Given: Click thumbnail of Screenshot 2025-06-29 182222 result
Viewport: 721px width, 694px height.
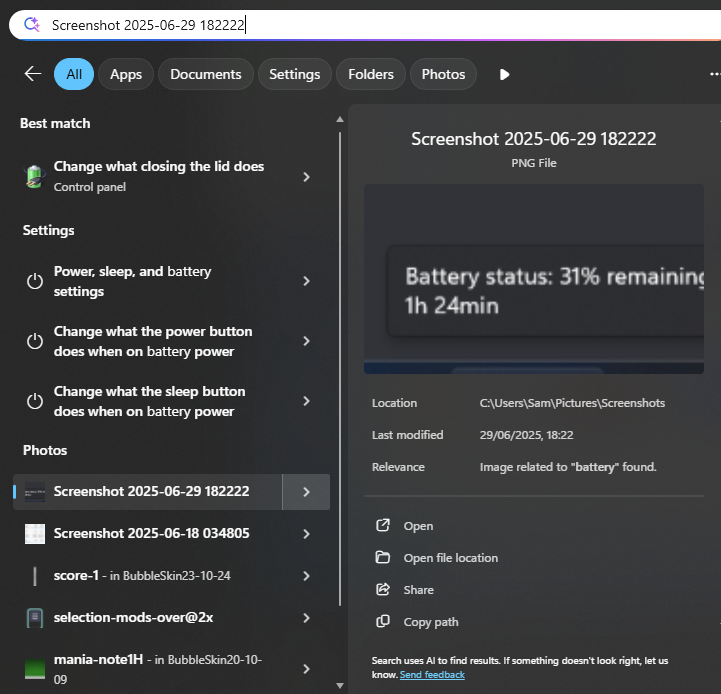Looking at the screenshot, I should tap(34, 492).
